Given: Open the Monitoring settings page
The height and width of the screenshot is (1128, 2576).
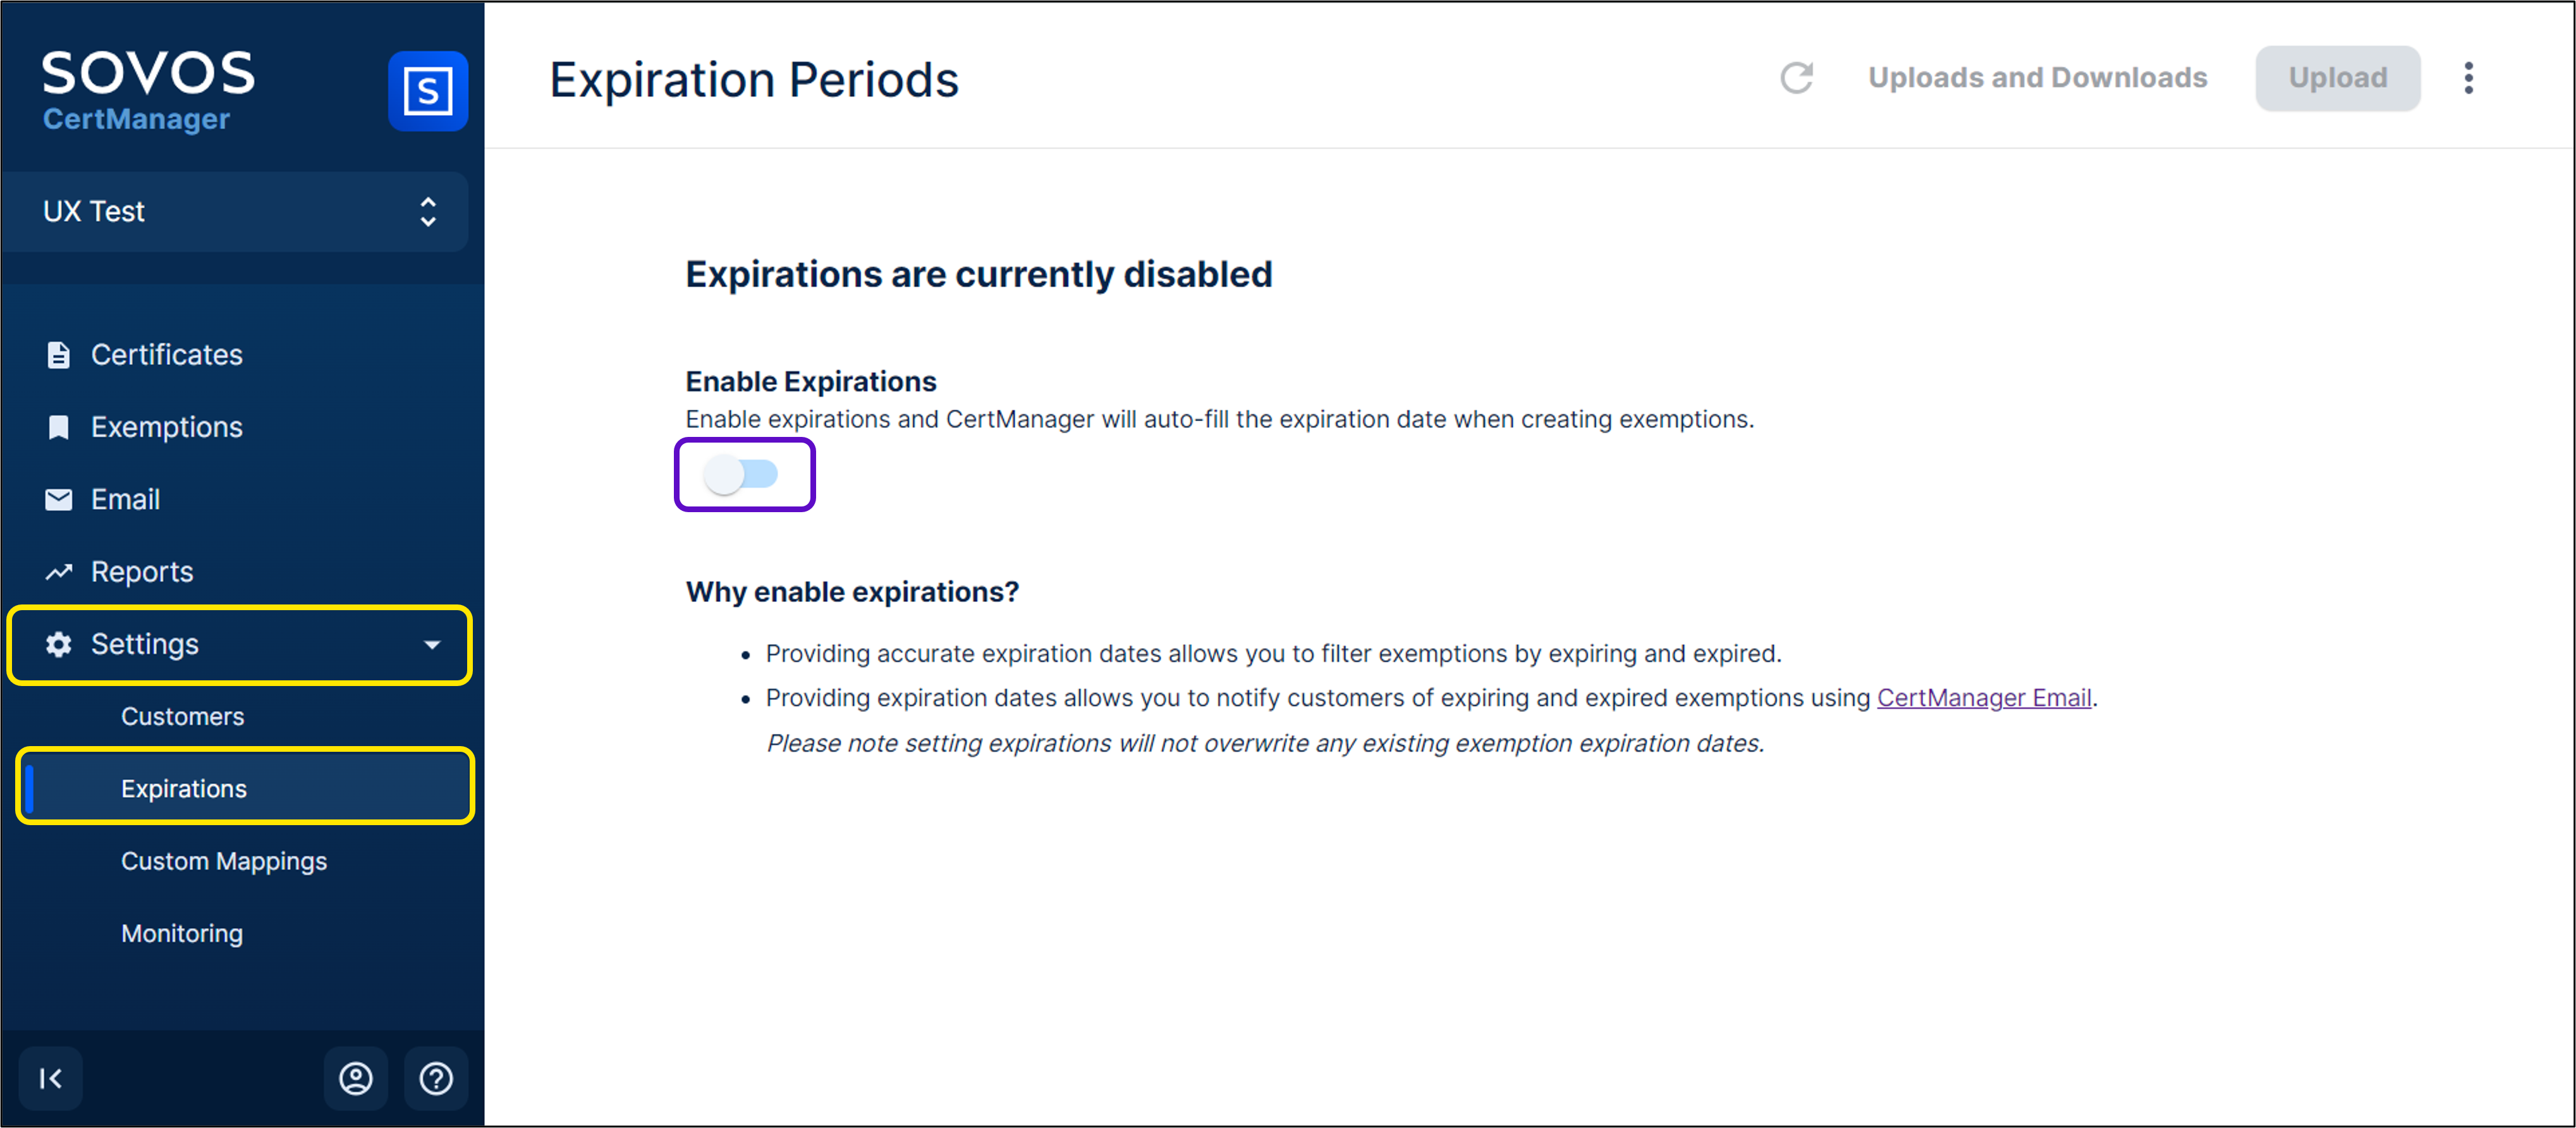Looking at the screenshot, I should (x=182, y=933).
